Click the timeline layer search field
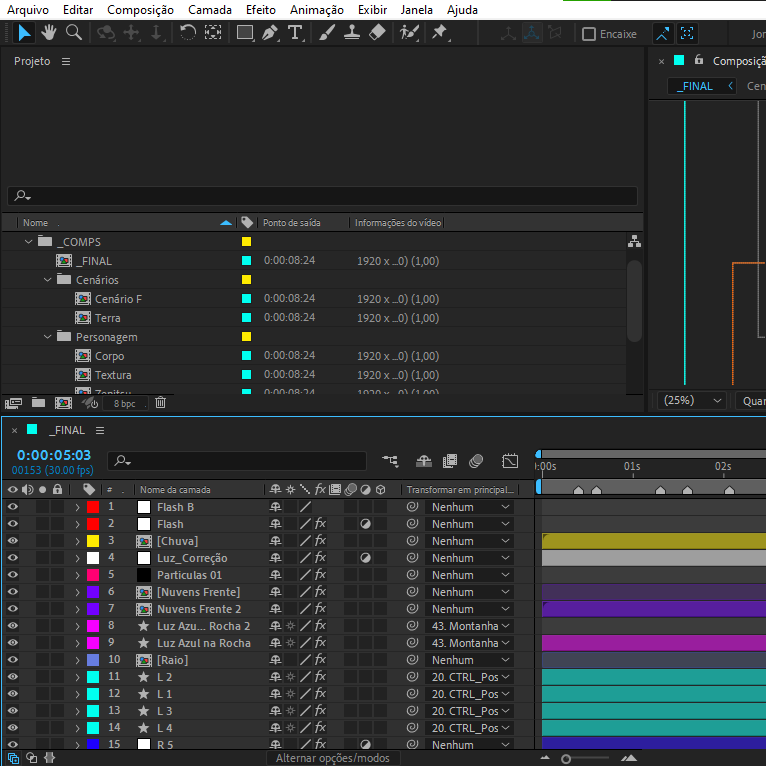Viewport: 766px width, 766px height. (240, 461)
